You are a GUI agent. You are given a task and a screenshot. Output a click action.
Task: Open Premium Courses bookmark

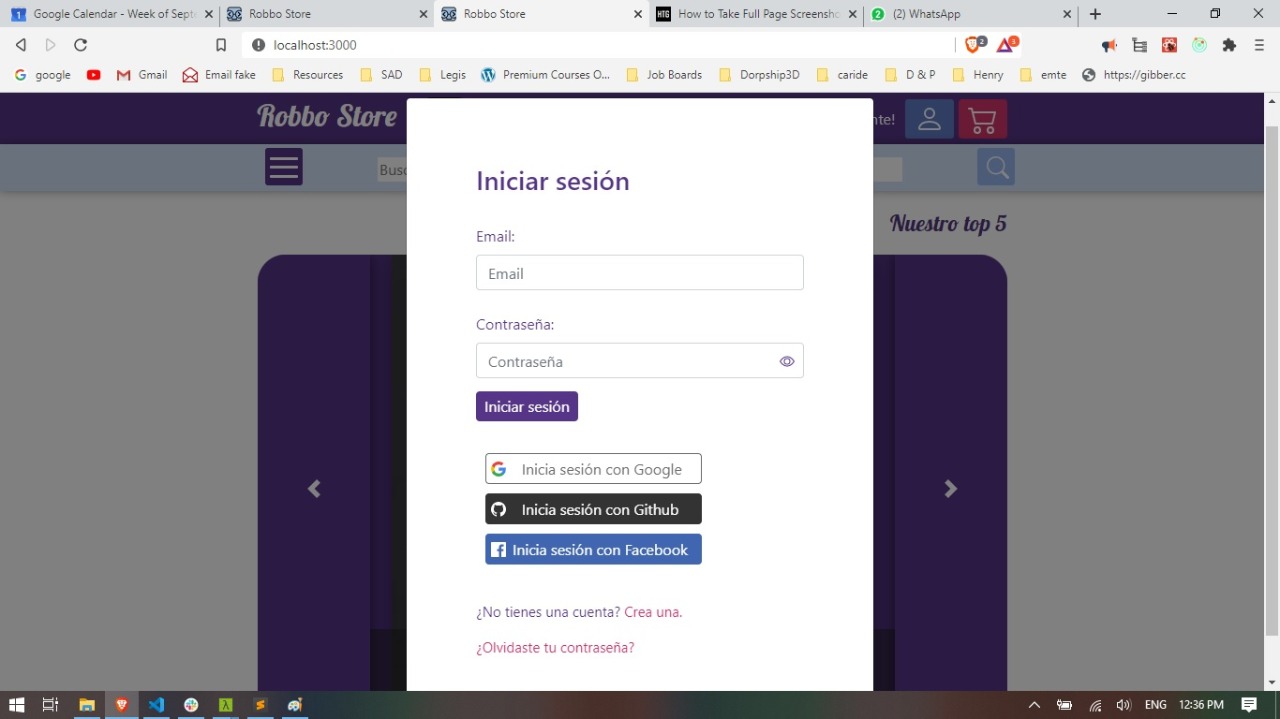[x=545, y=75]
